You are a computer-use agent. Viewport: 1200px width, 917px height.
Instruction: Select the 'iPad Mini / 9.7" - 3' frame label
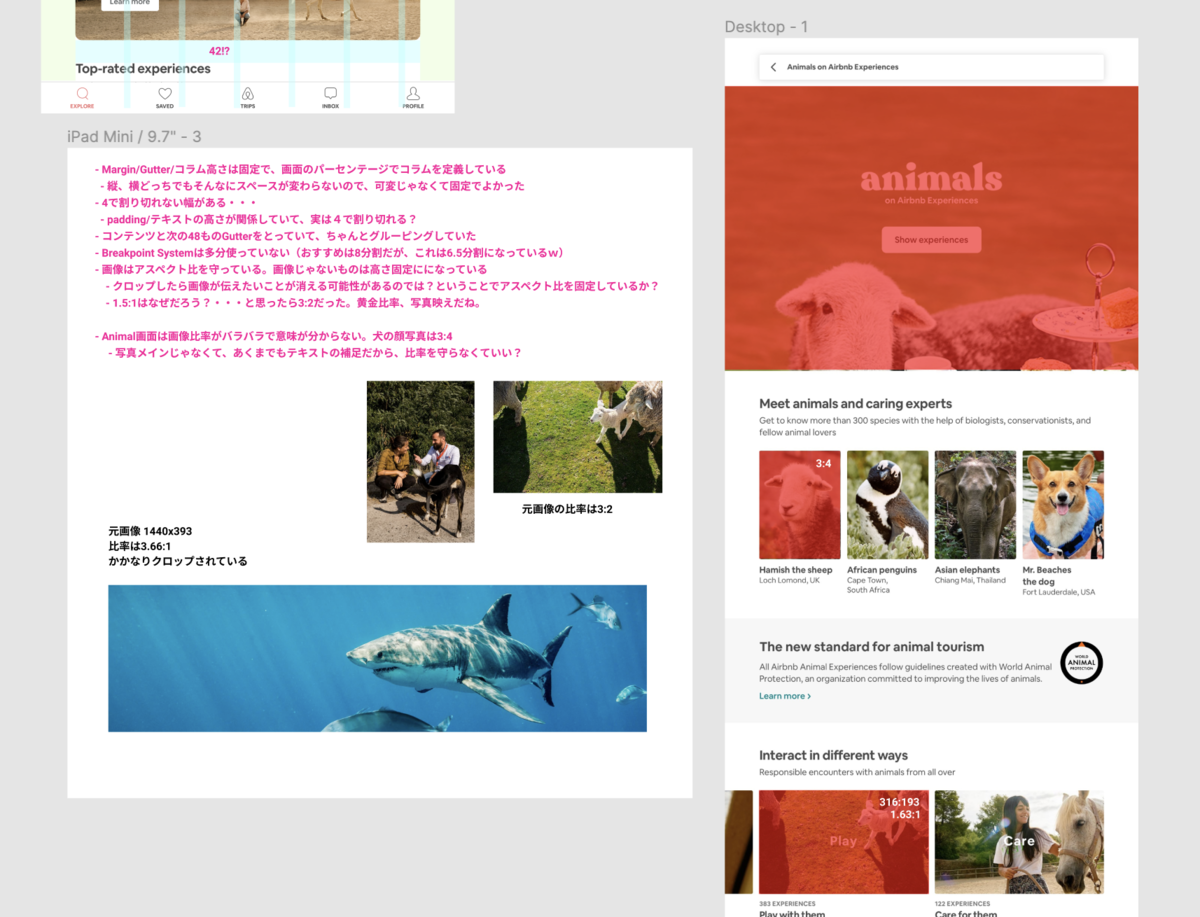[134, 136]
